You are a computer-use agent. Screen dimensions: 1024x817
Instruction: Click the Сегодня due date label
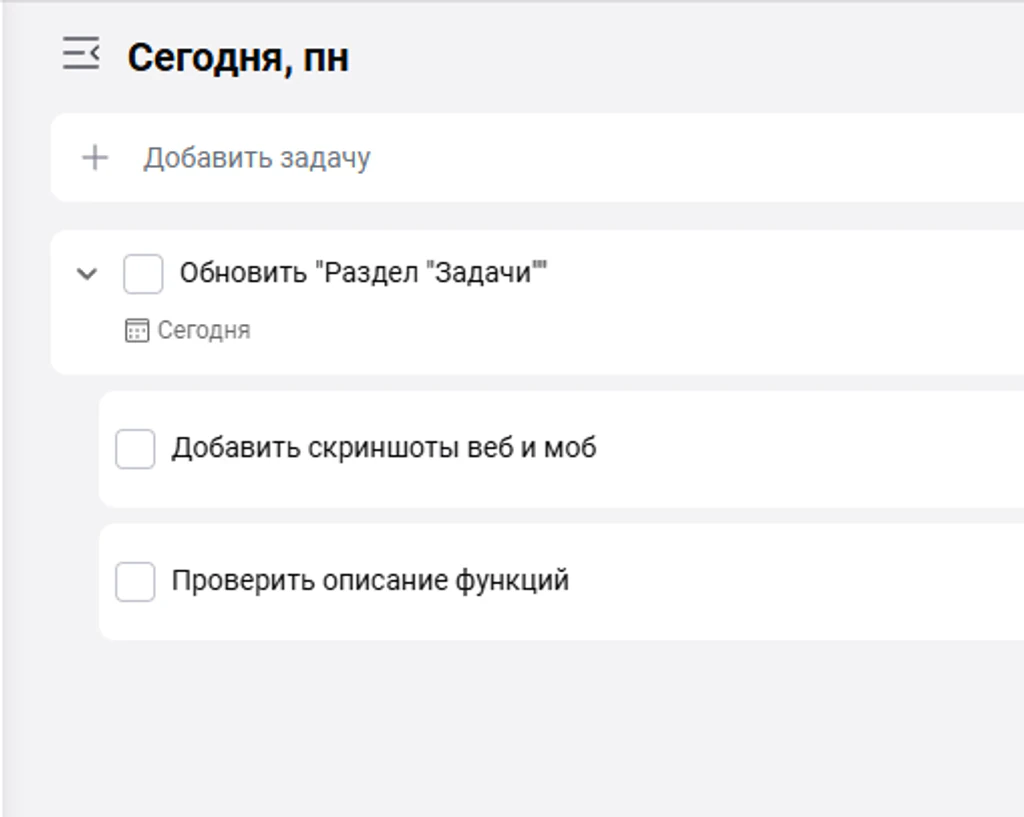coord(204,330)
